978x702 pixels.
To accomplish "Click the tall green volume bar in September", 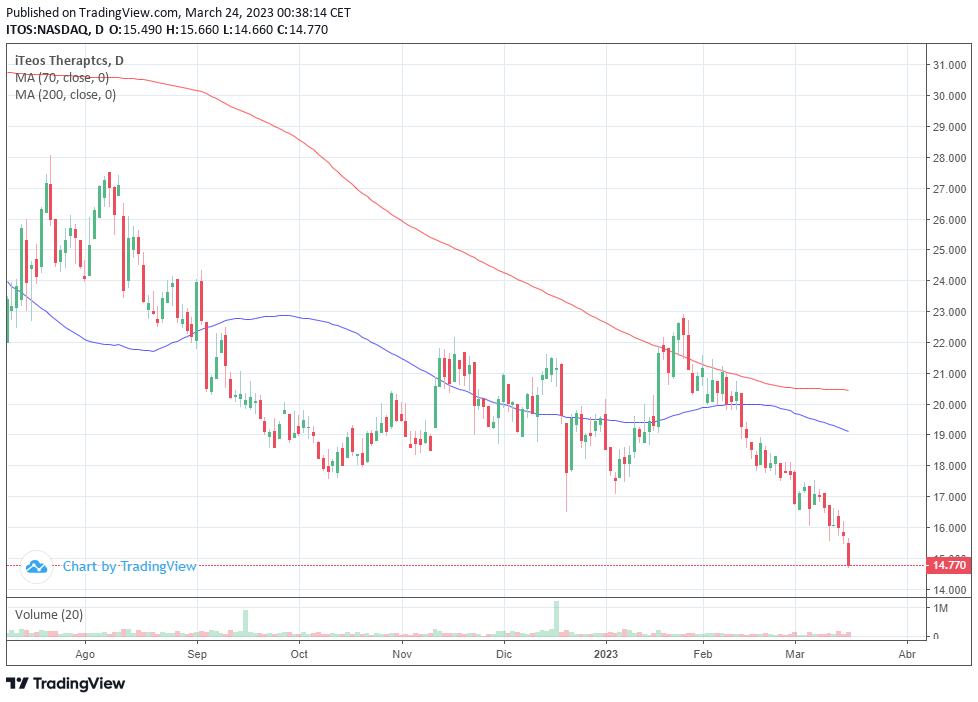I will pos(245,623).
